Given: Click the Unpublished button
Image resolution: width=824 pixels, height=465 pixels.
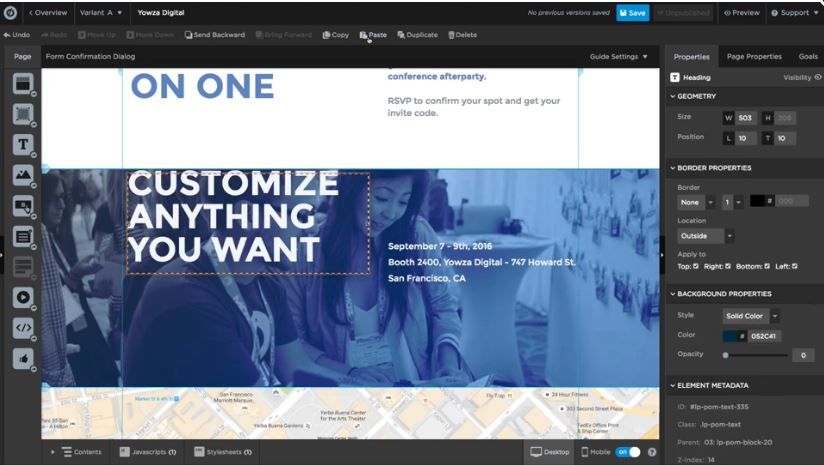Looking at the screenshot, I should coord(683,13).
